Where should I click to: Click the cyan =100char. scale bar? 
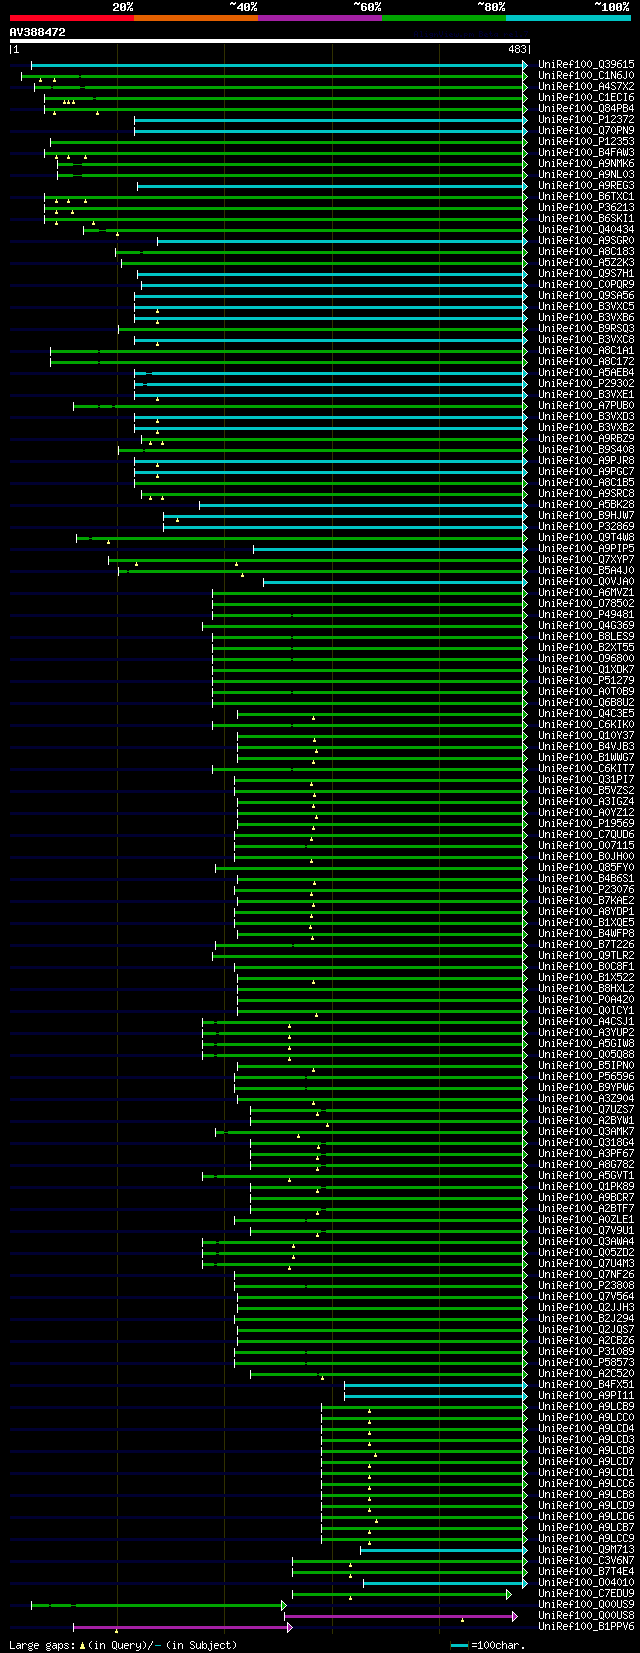pos(460,1645)
